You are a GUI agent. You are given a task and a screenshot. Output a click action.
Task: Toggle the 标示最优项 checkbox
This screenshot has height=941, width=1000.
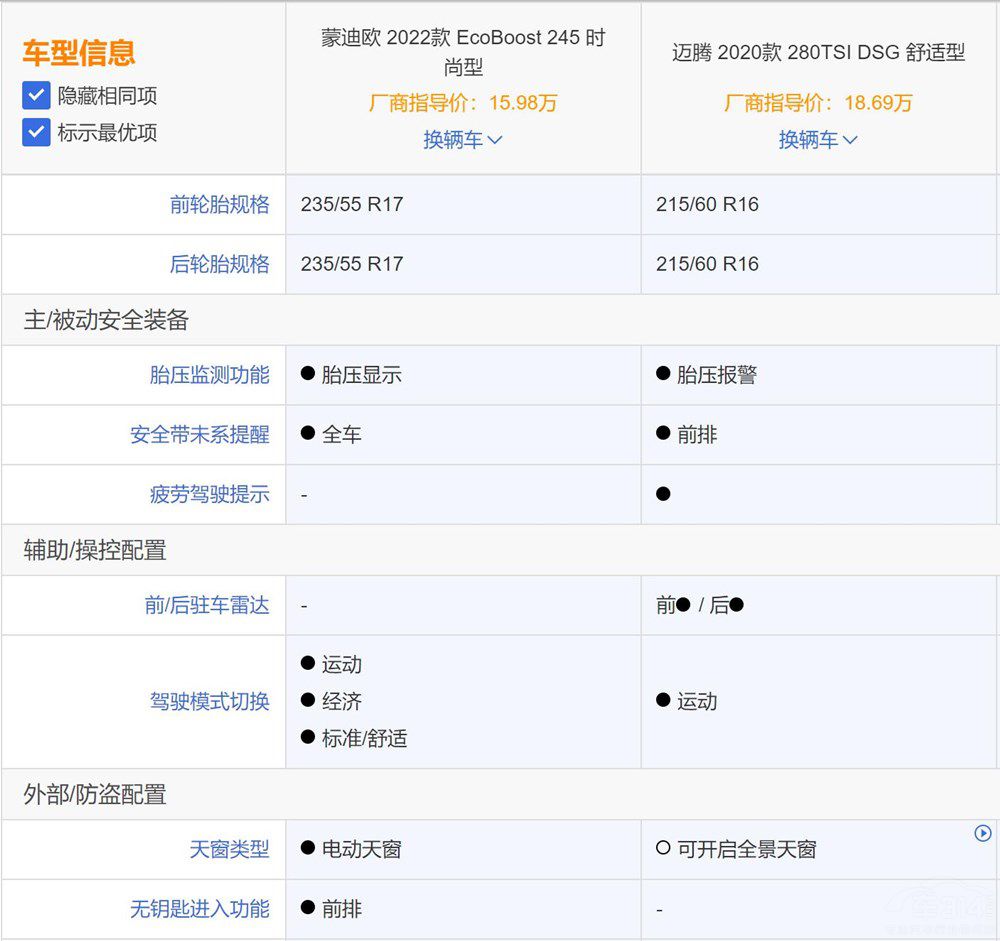(x=36, y=132)
